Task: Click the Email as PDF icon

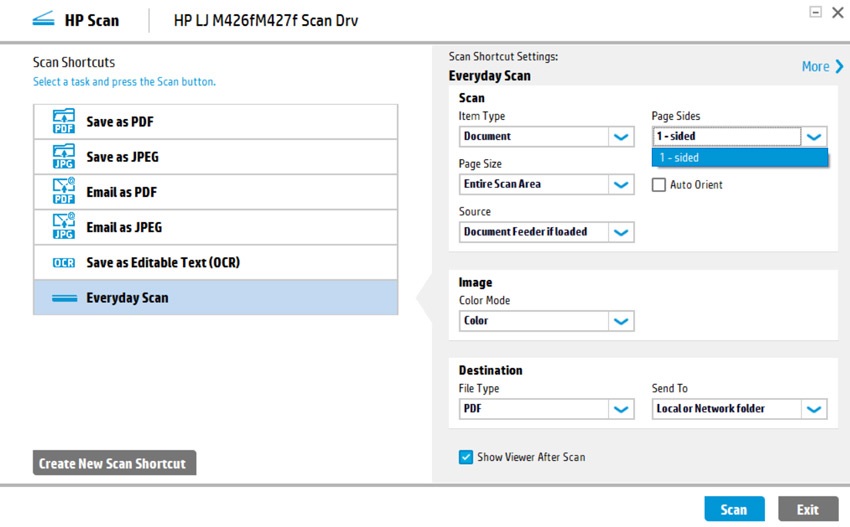Action: point(64,192)
